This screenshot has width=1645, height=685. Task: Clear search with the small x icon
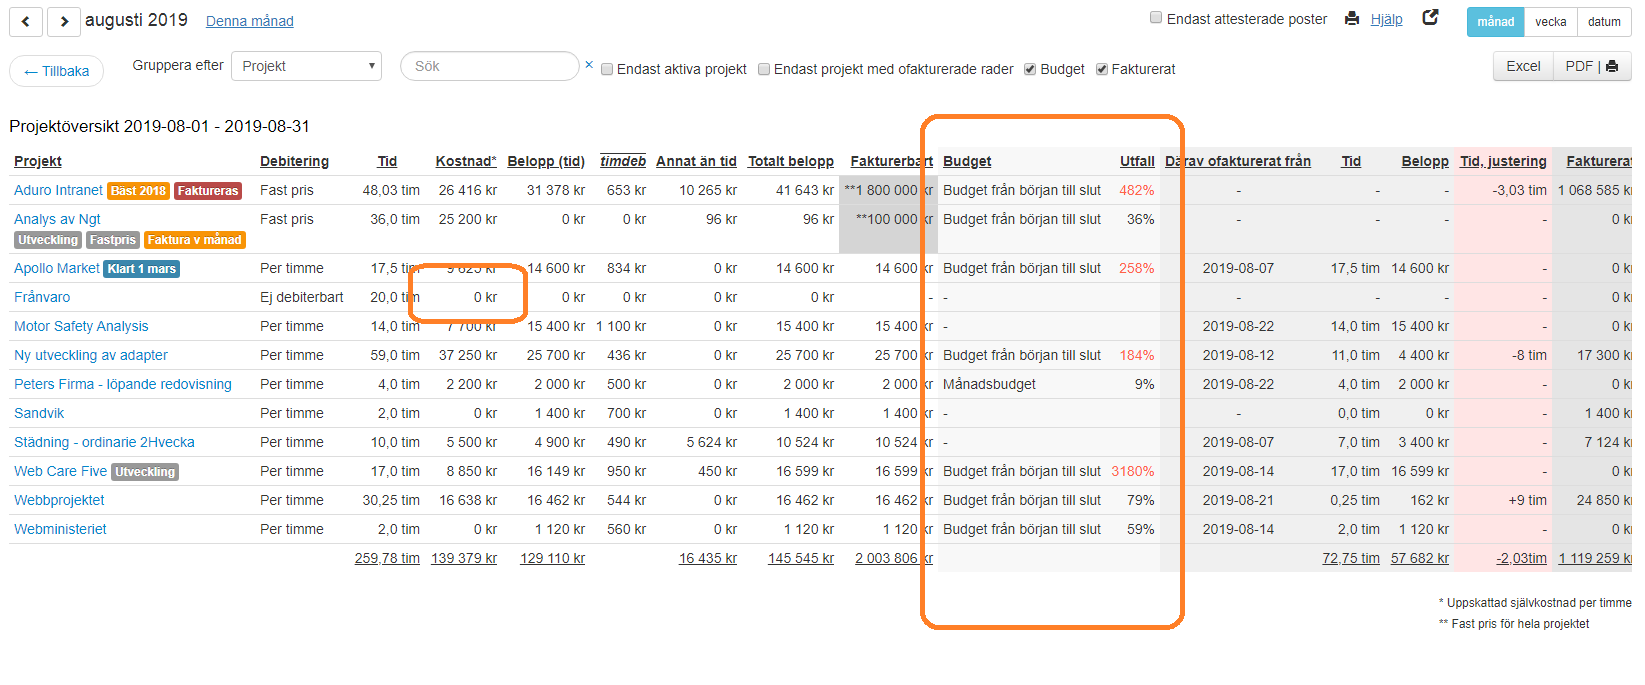pos(589,65)
